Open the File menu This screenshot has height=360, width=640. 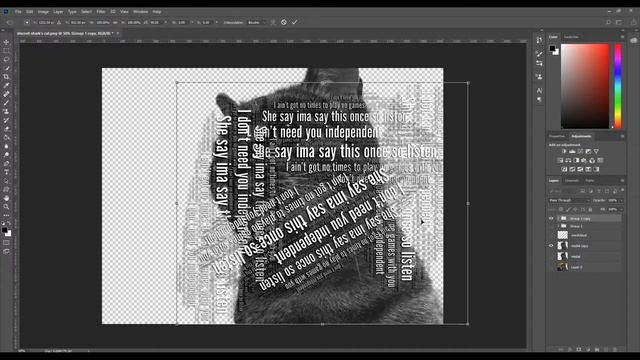tap(18, 12)
